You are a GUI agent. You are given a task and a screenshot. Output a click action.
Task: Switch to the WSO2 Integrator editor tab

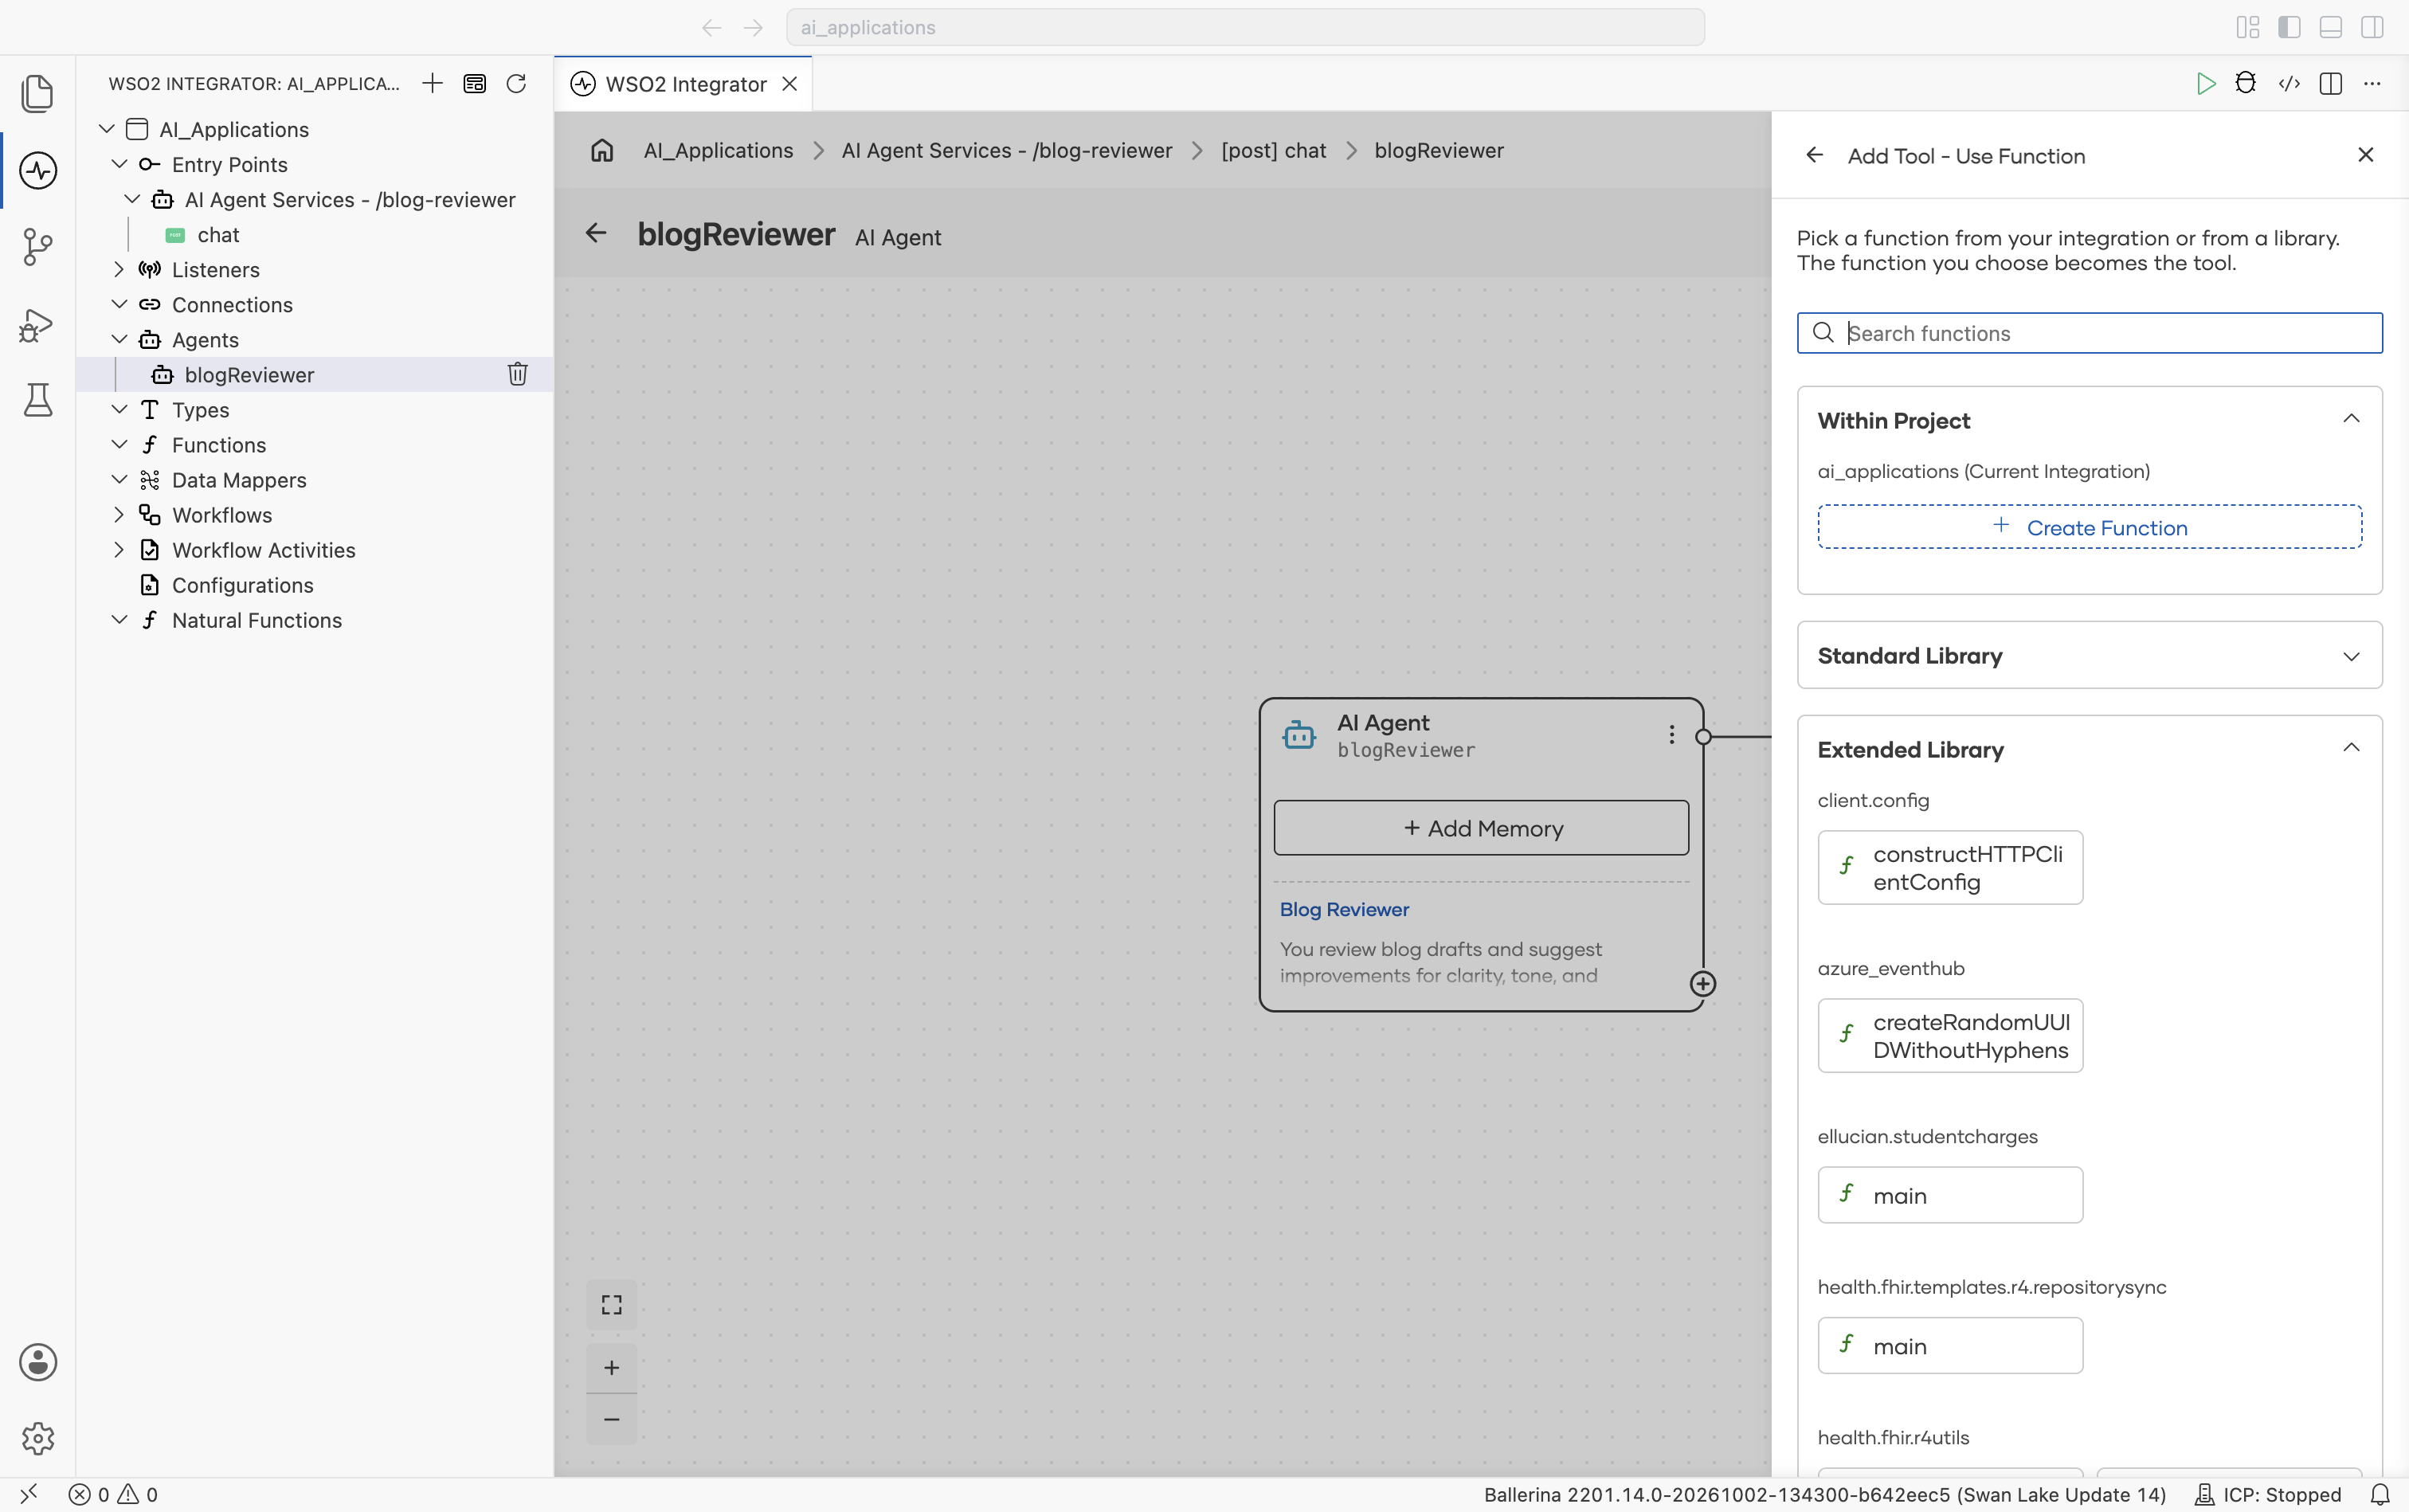[684, 84]
